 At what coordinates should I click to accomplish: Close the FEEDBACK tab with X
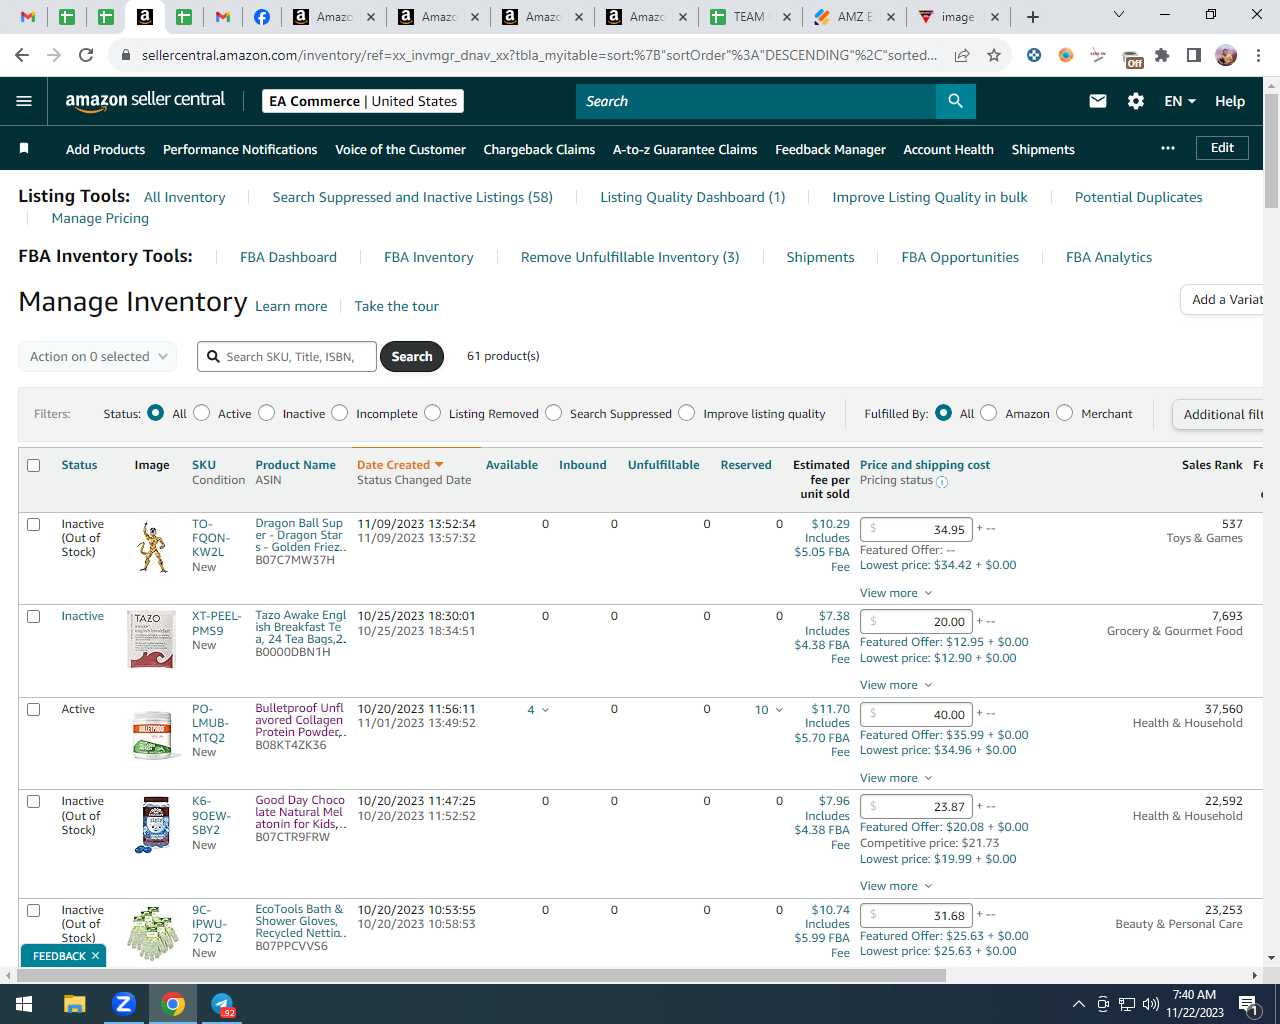pyautogui.click(x=95, y=956)
